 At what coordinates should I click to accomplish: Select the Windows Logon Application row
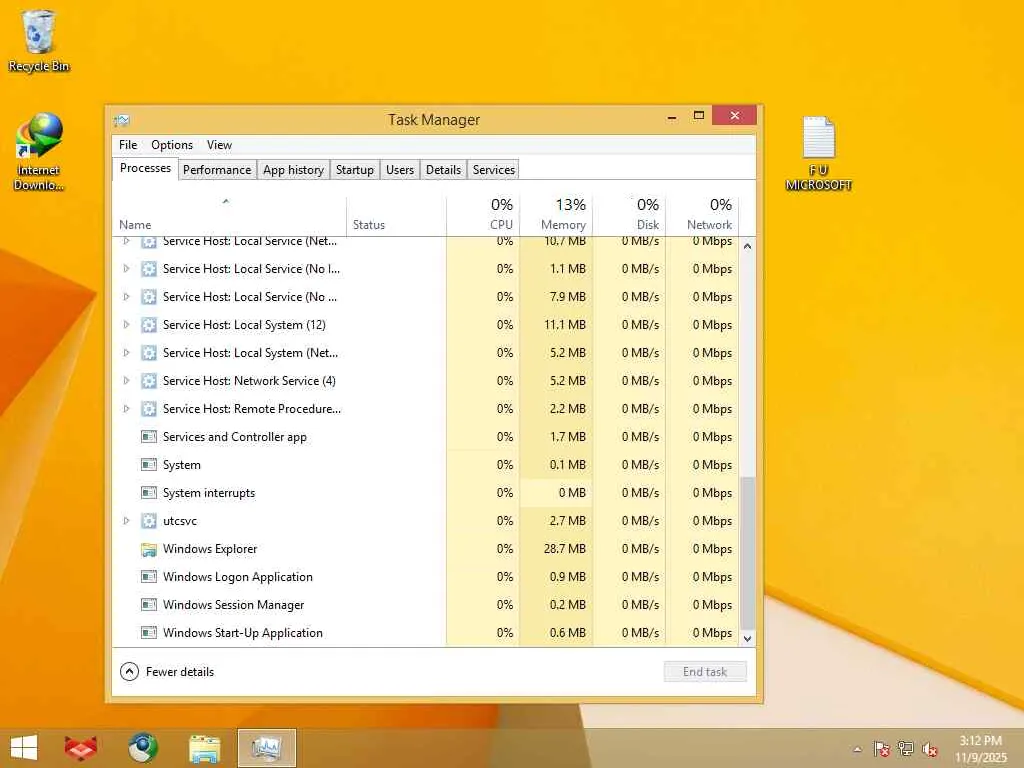click(426, 577)
